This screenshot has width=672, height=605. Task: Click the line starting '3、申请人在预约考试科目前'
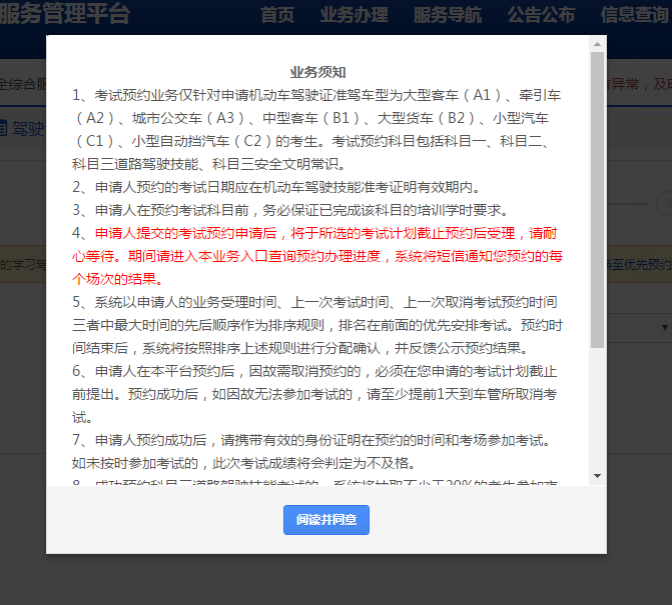pyautogui.click(x=290, y=210)
